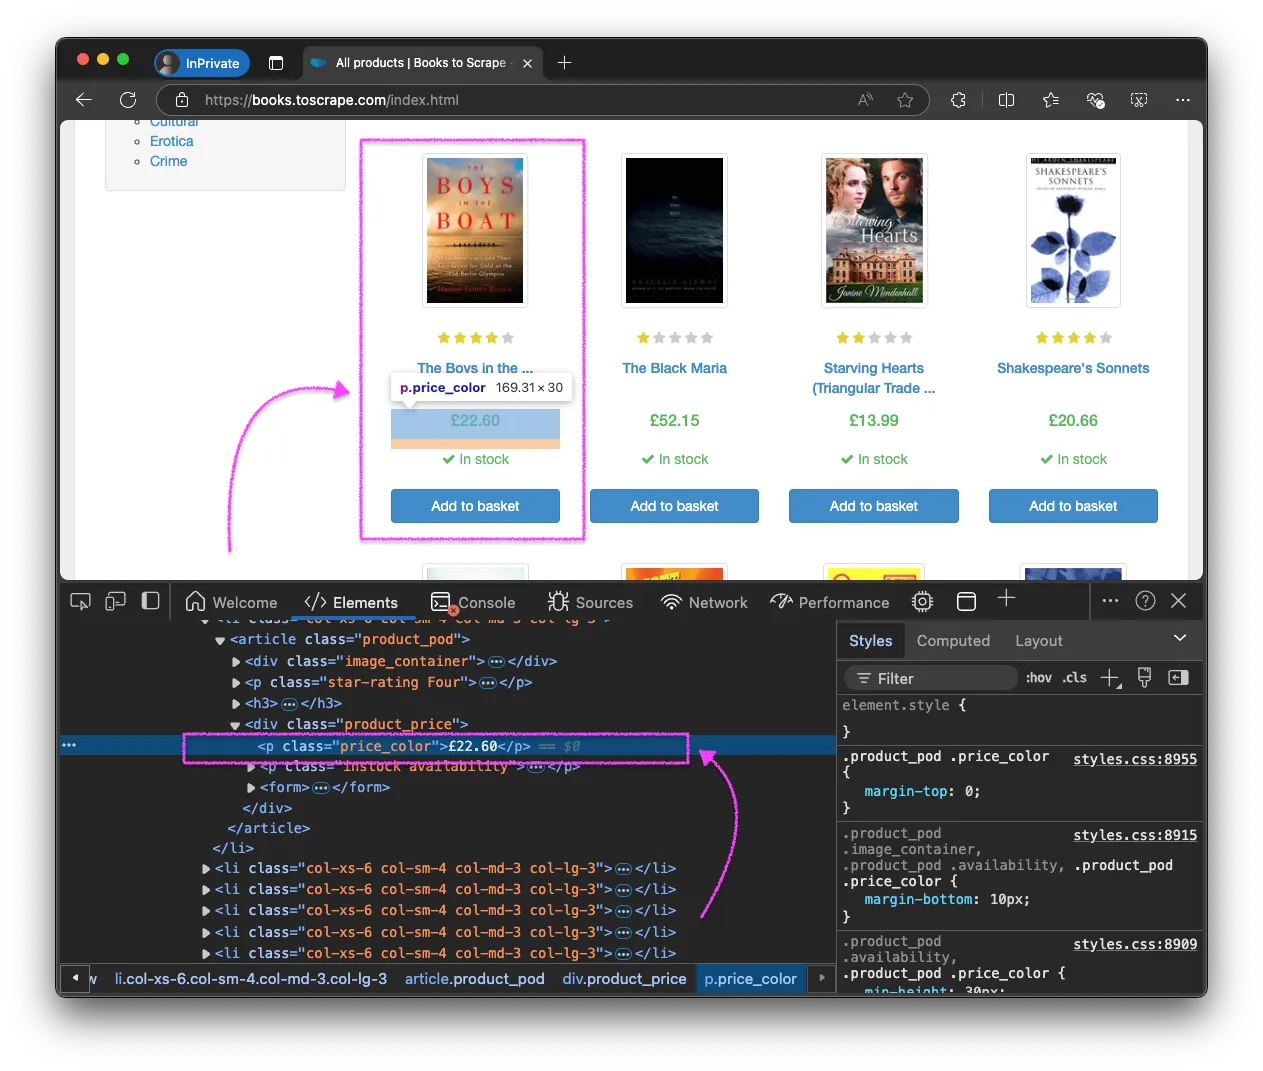Open a new tab with plus
This screenshot has width=1263, height=1071.
coord(564,63)
